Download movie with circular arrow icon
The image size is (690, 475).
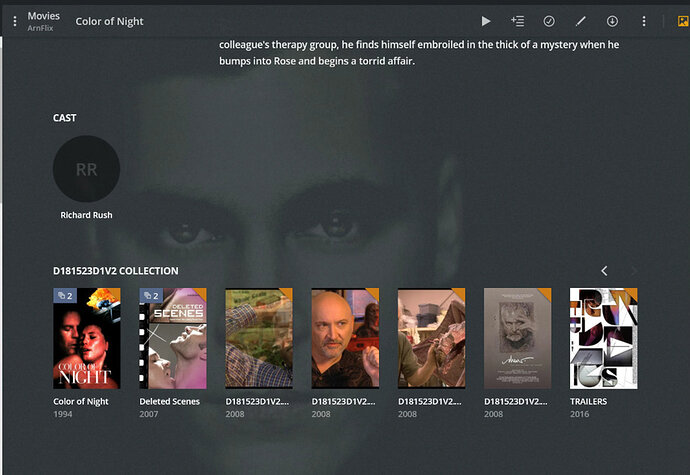click(612, 21)
